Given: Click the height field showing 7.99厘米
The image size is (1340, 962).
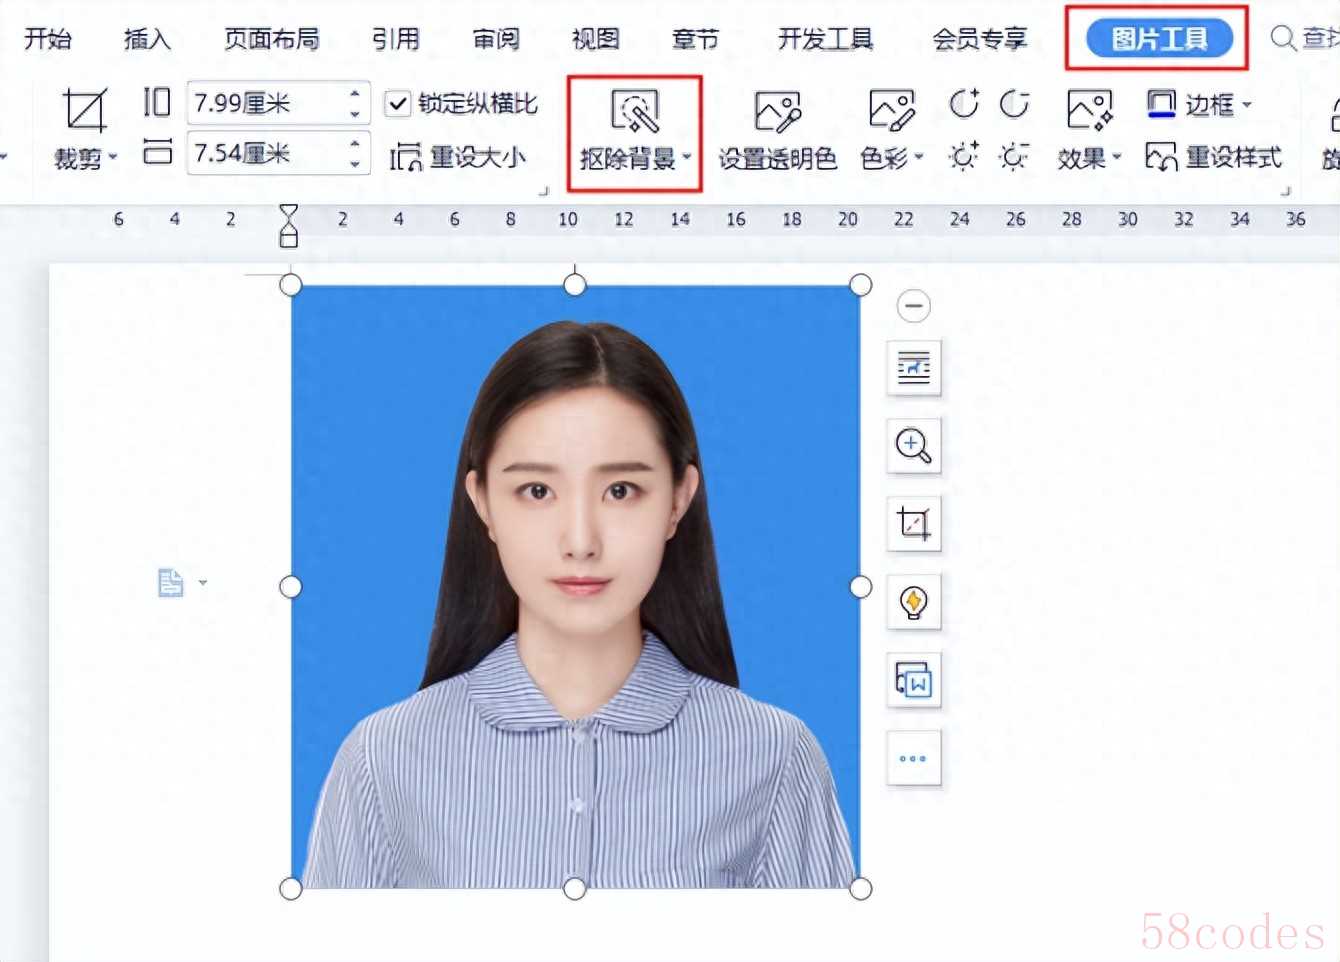Looking at the screenshot, I should (265, 103).
